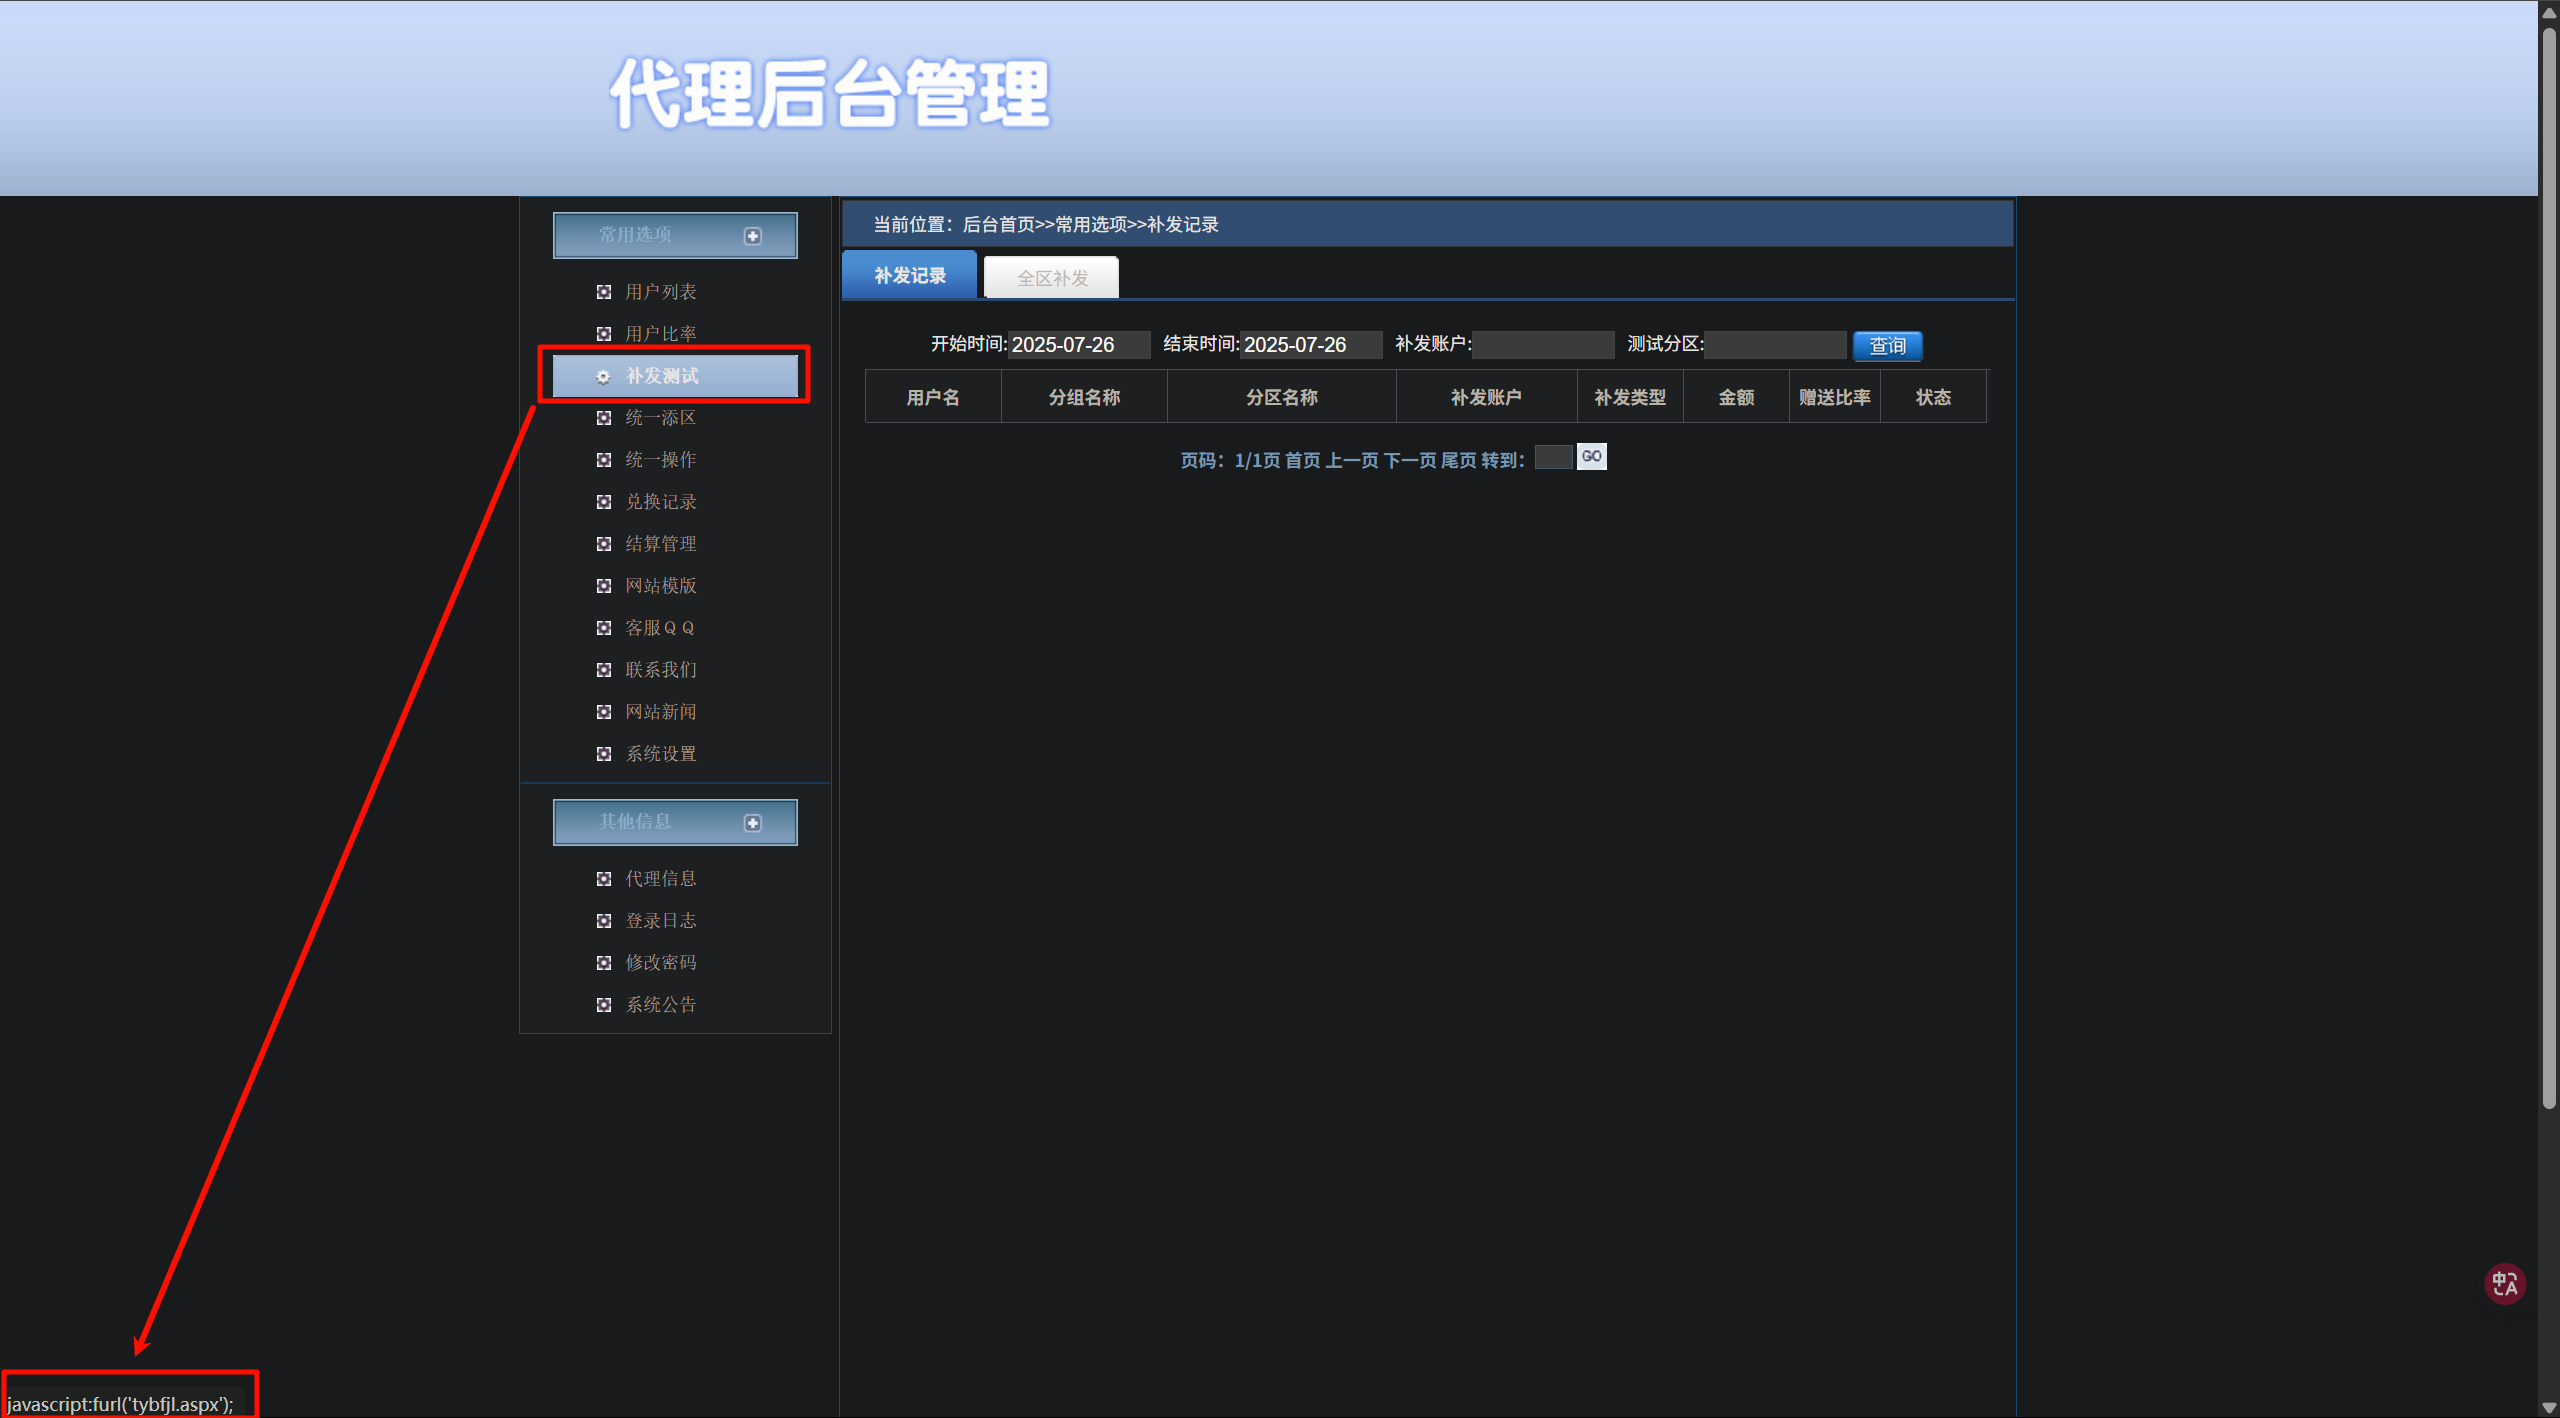This screenshot has width=2560, height=1418.
Task: Collapse the 常用选项 section plus icon
Action: point(753,236)
